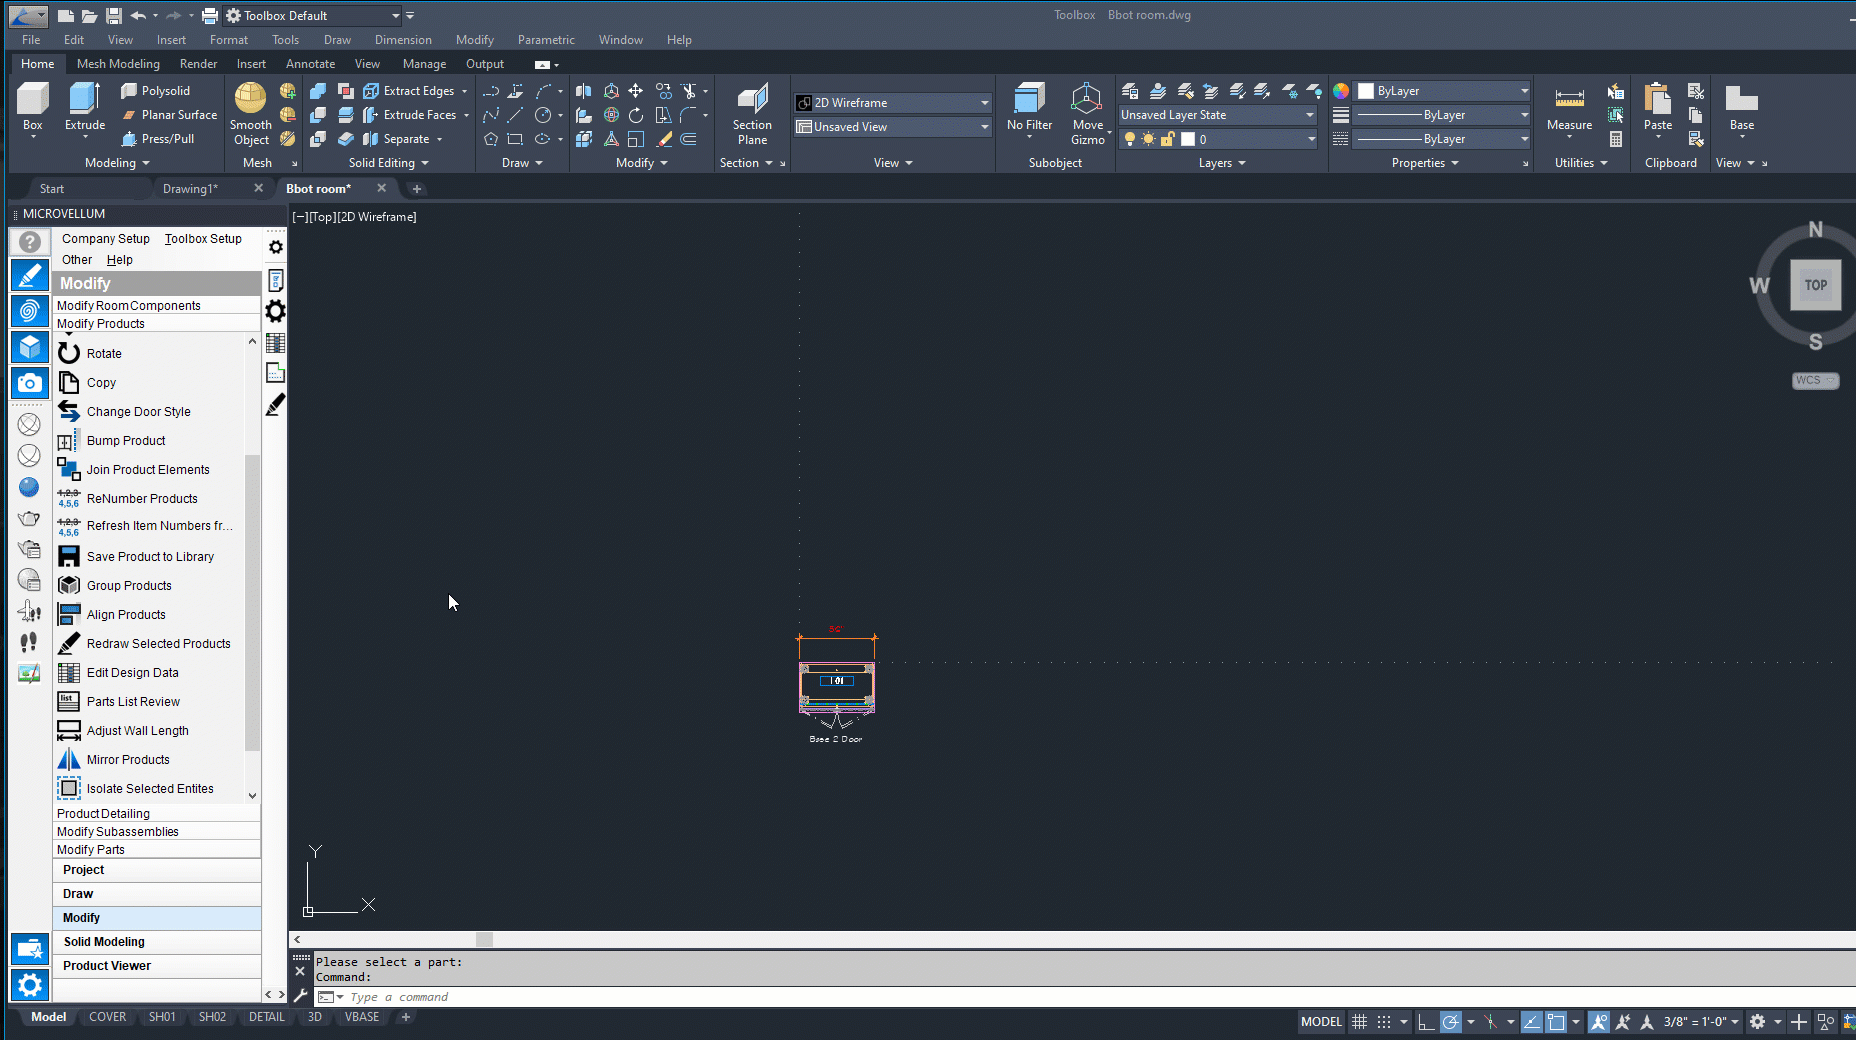The image size is (1856, 1040).
Task: Open the Measure utility
Action: pyautogui.click(x=1569, y=108)
